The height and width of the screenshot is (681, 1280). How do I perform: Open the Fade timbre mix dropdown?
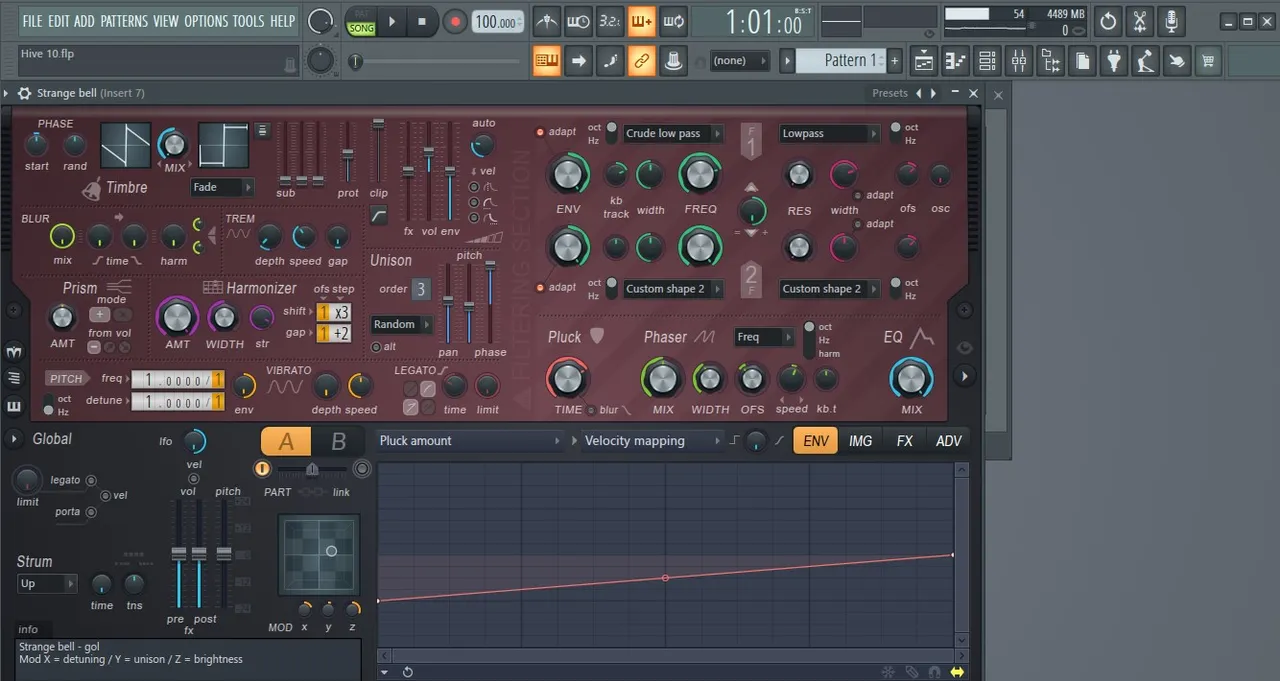tap(222, 187)
